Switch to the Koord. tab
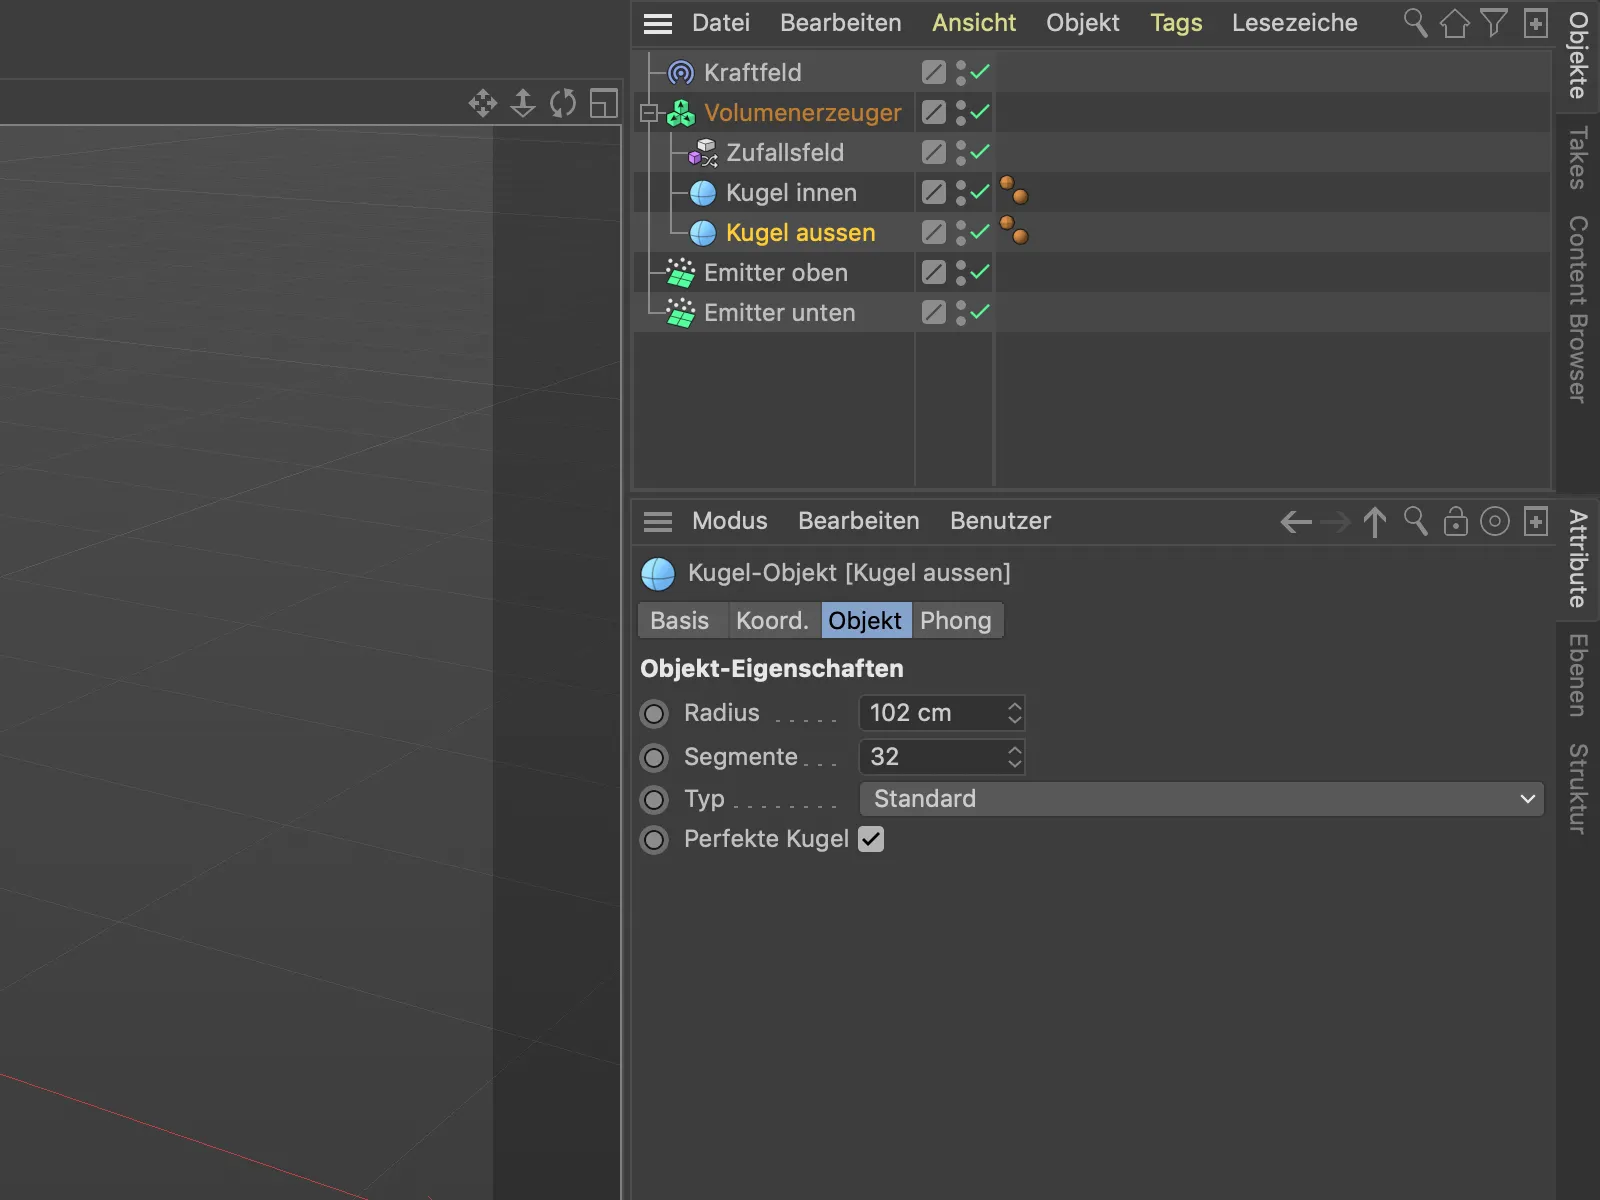Image resolution: width=1600 pixels, height=1200 pixels. tap(772, 621)
